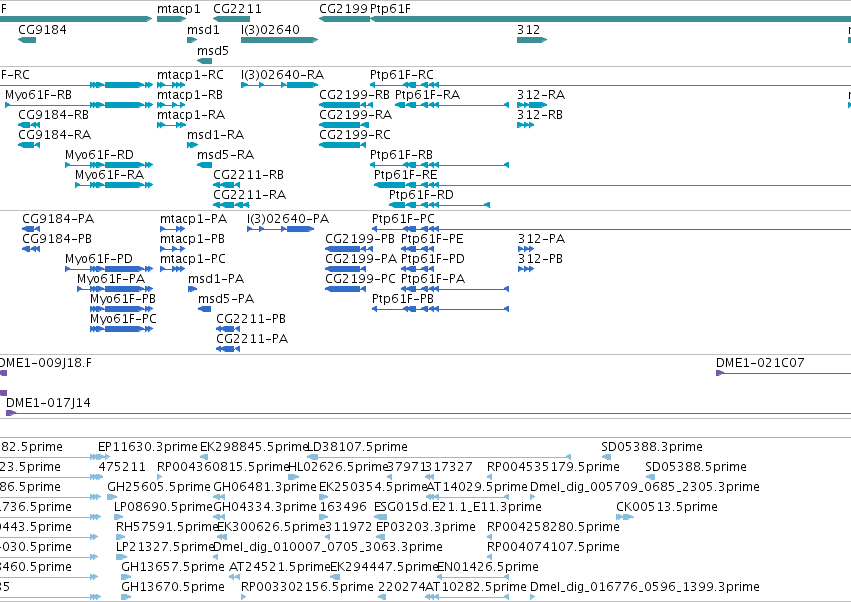The height and width of the screenshot is (602, 851).
Task: Click the CK00513.5prime EST label
Action: 666,508
